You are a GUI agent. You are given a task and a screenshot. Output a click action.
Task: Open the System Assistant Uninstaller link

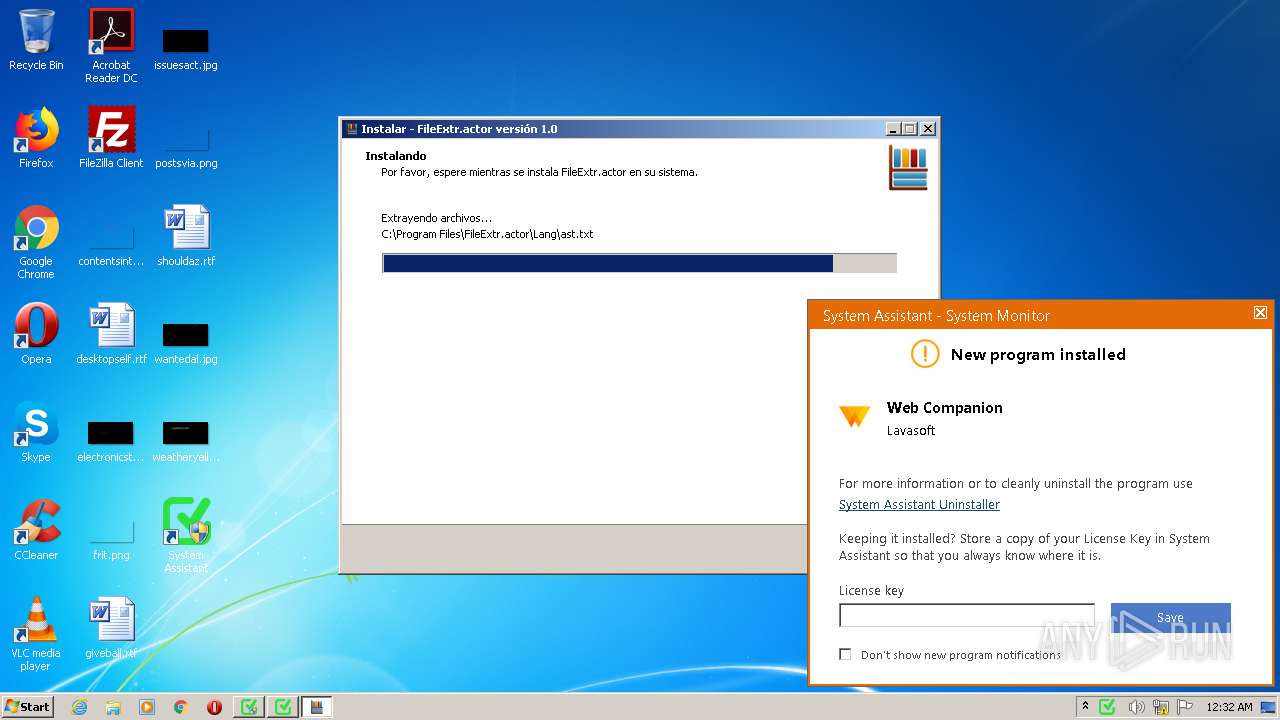pyautogui.click(x=919, y=505)
